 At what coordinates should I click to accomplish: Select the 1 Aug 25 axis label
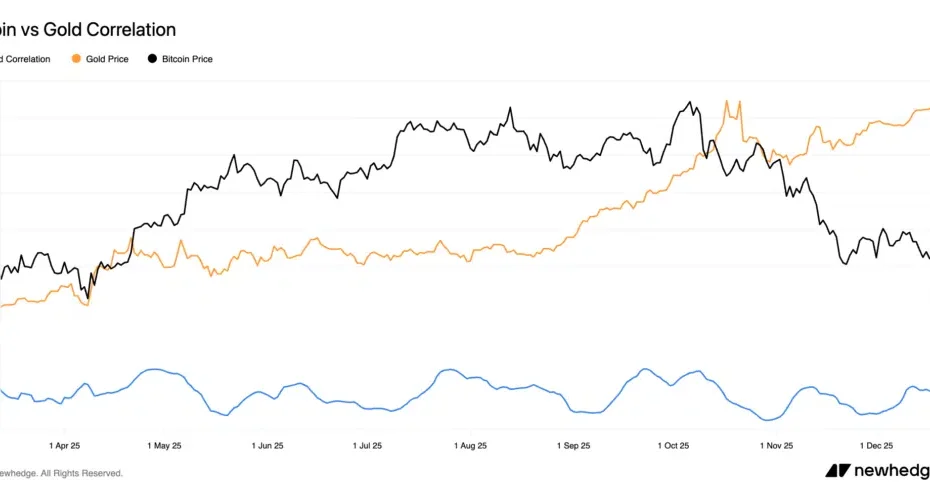[x=470, y=445]
